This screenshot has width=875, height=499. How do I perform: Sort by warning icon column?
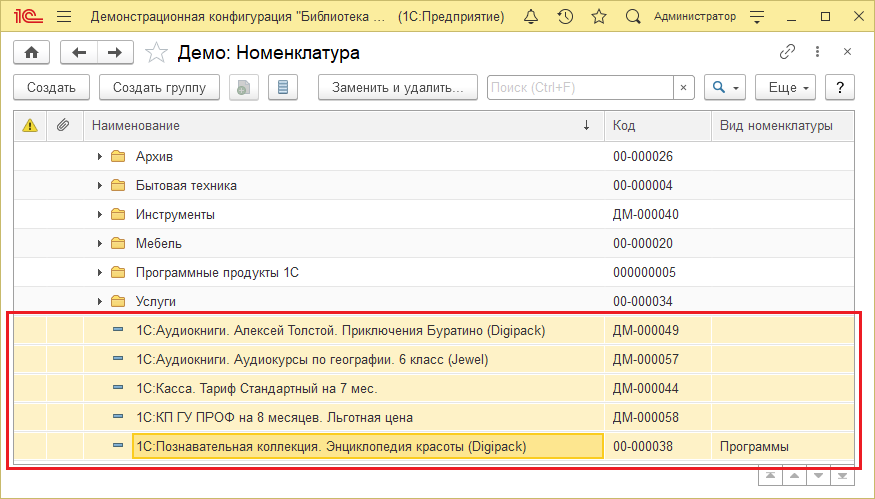(30, 126)
